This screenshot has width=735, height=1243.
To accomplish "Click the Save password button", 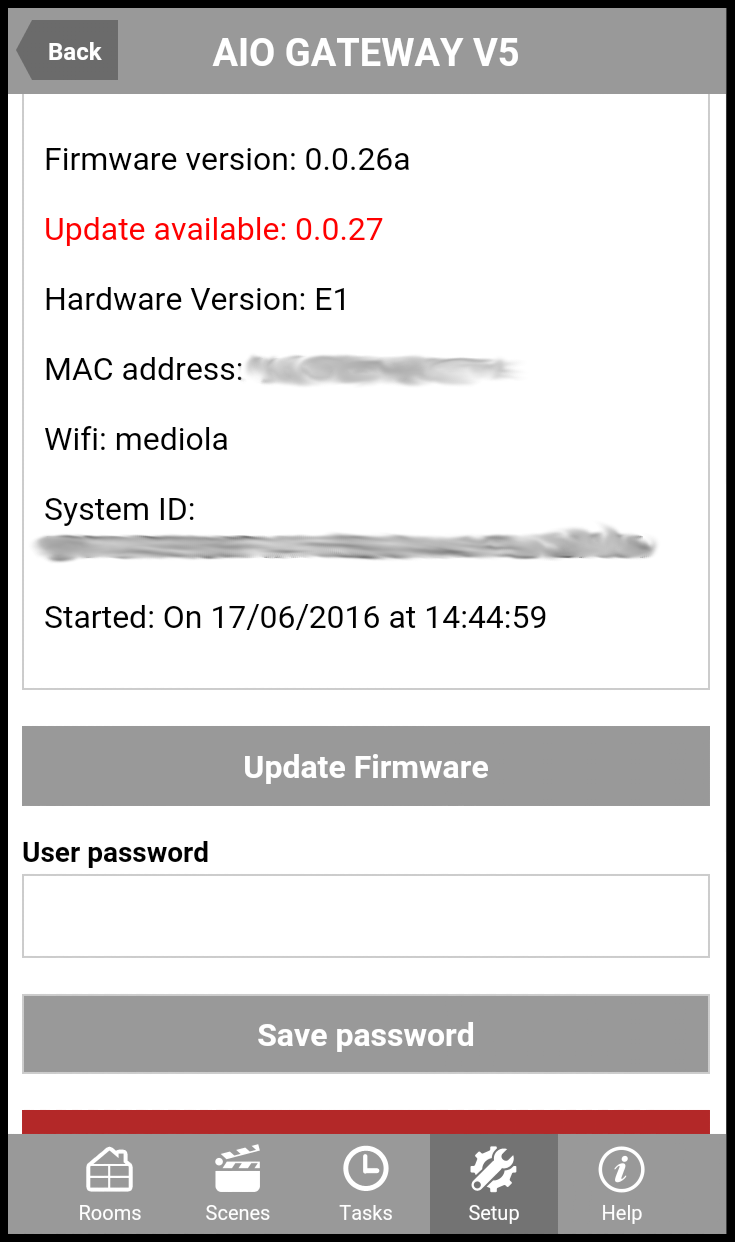I will (x=366, y=1034).
